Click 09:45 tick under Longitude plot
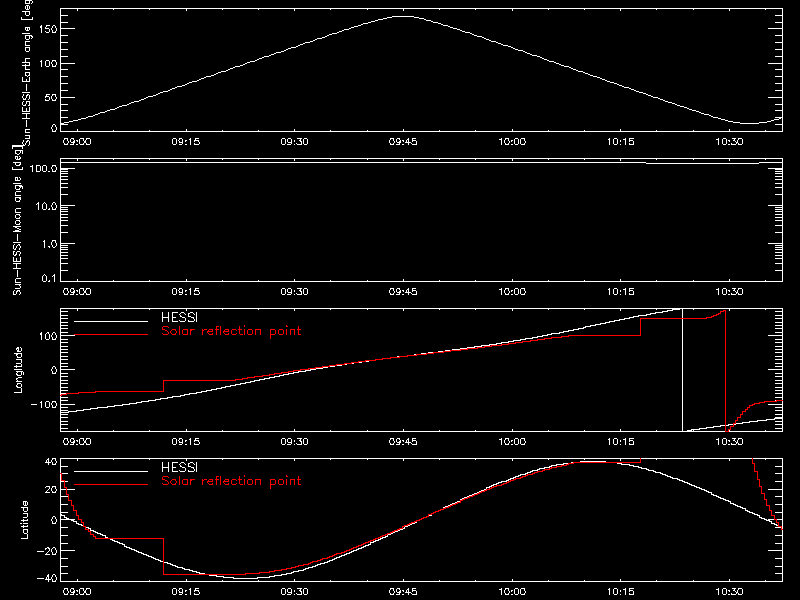This screenshot has height=600, width=800. coord(403,441)
